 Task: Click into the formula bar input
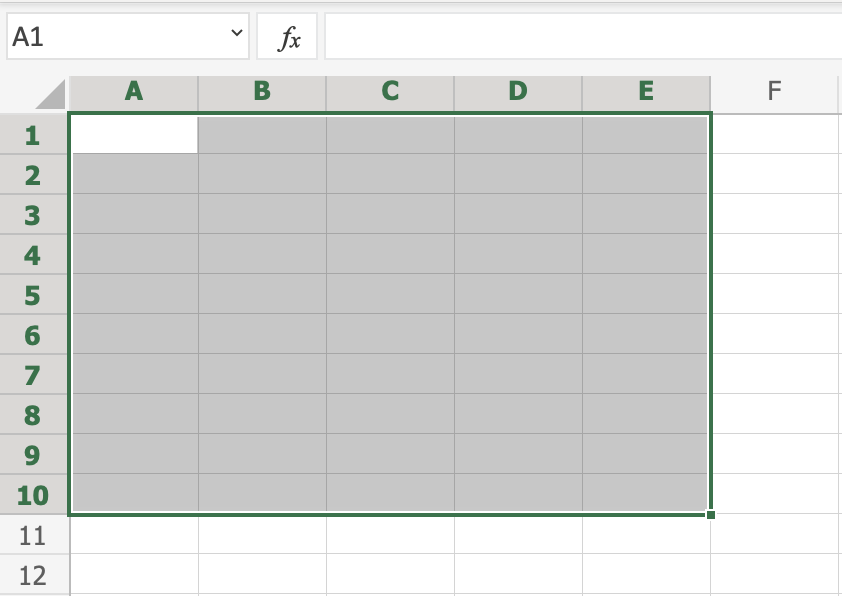tap(580, 37)
